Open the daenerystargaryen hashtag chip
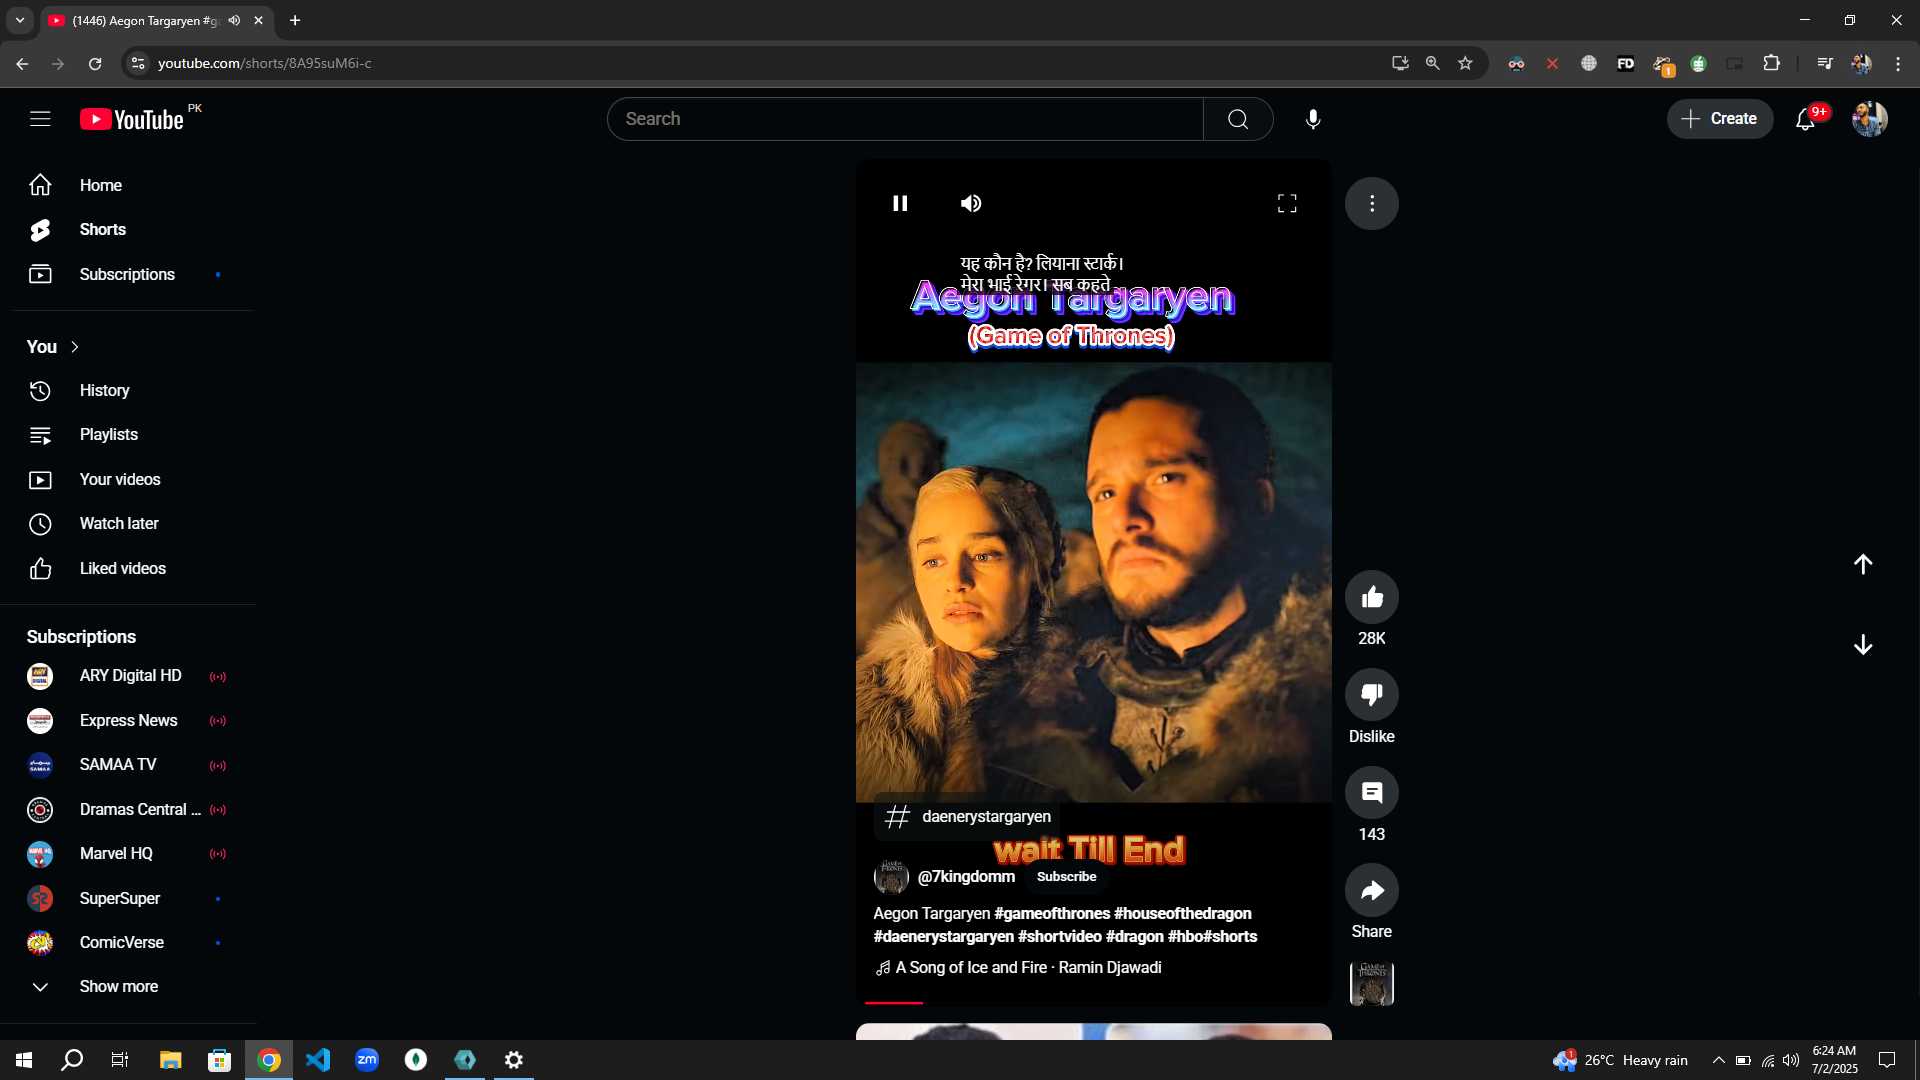 (968, 817)
